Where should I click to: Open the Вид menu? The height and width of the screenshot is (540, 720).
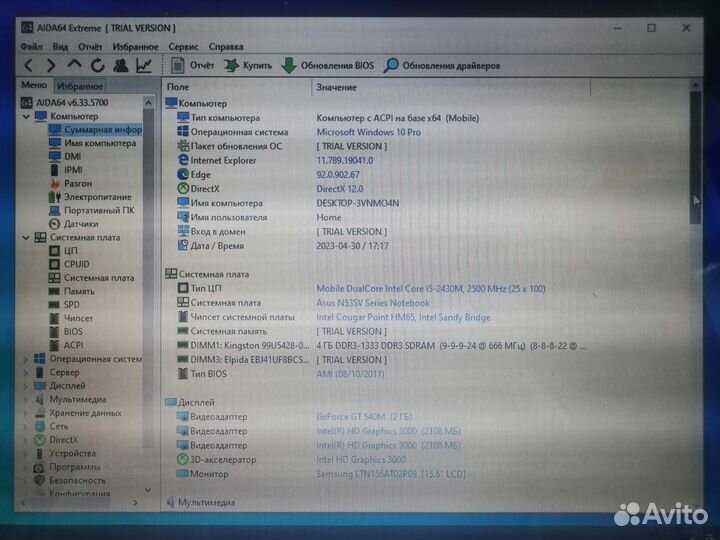[x=60, y=47]
